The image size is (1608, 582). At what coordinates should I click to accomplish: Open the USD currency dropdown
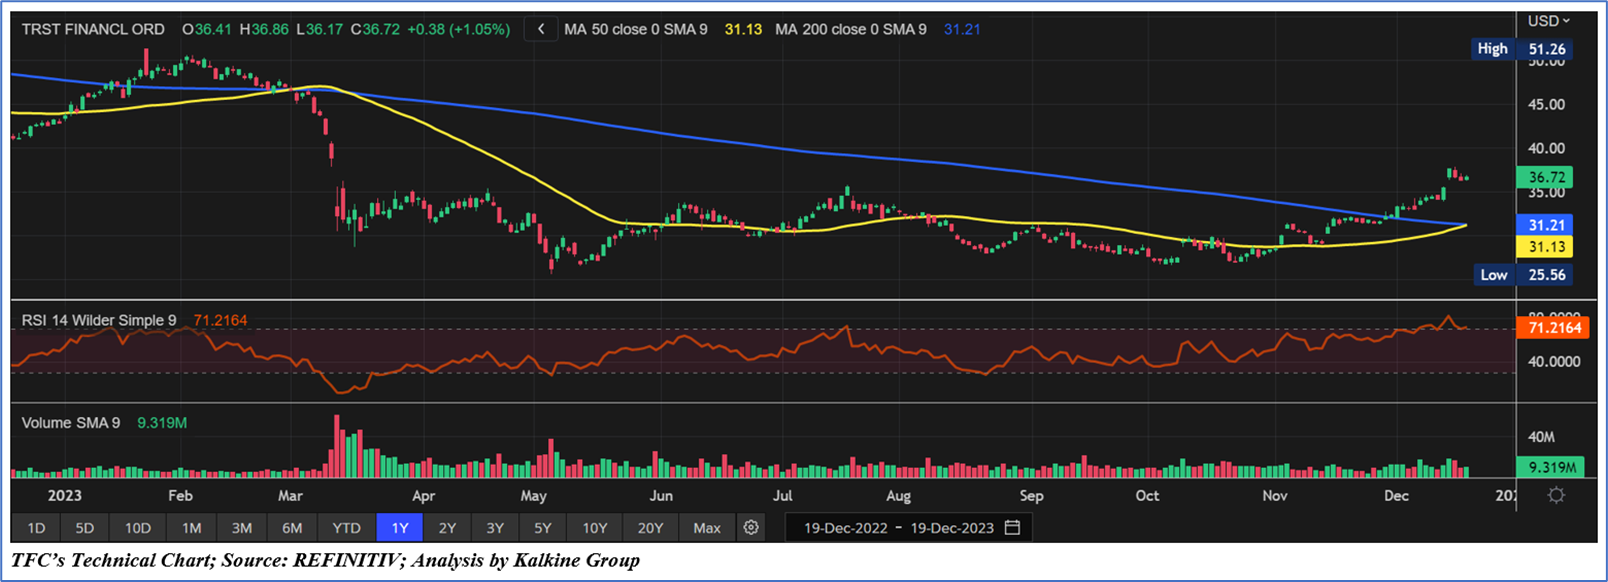(1548, 20)
